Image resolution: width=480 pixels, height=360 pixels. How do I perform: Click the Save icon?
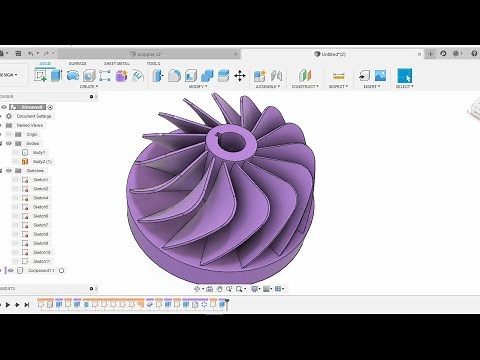[x=18, y=53]
